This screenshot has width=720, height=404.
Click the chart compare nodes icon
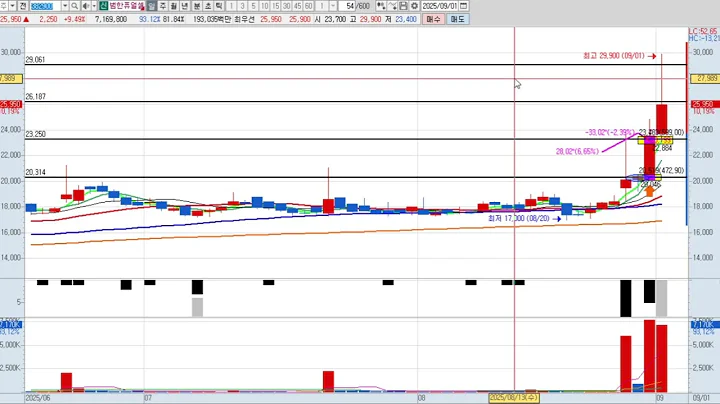(x=381, y=6)
